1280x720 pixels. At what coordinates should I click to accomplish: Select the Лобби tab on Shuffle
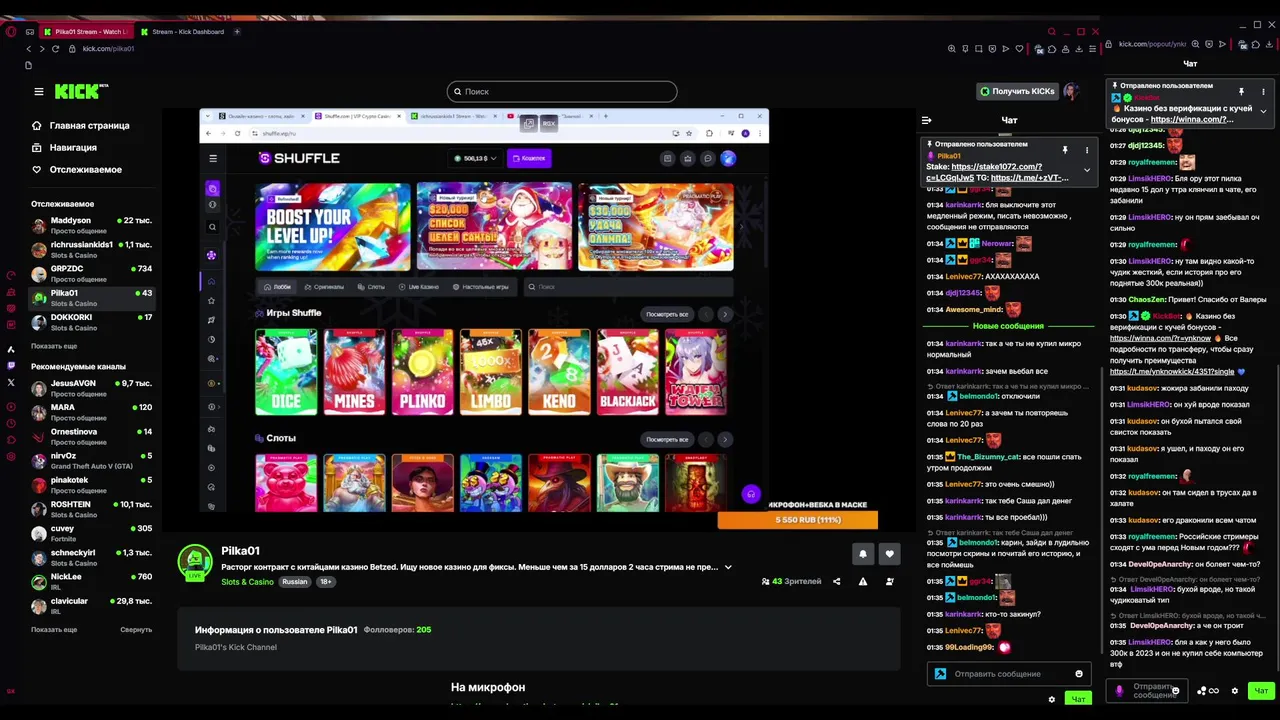[x=277, y=287]
